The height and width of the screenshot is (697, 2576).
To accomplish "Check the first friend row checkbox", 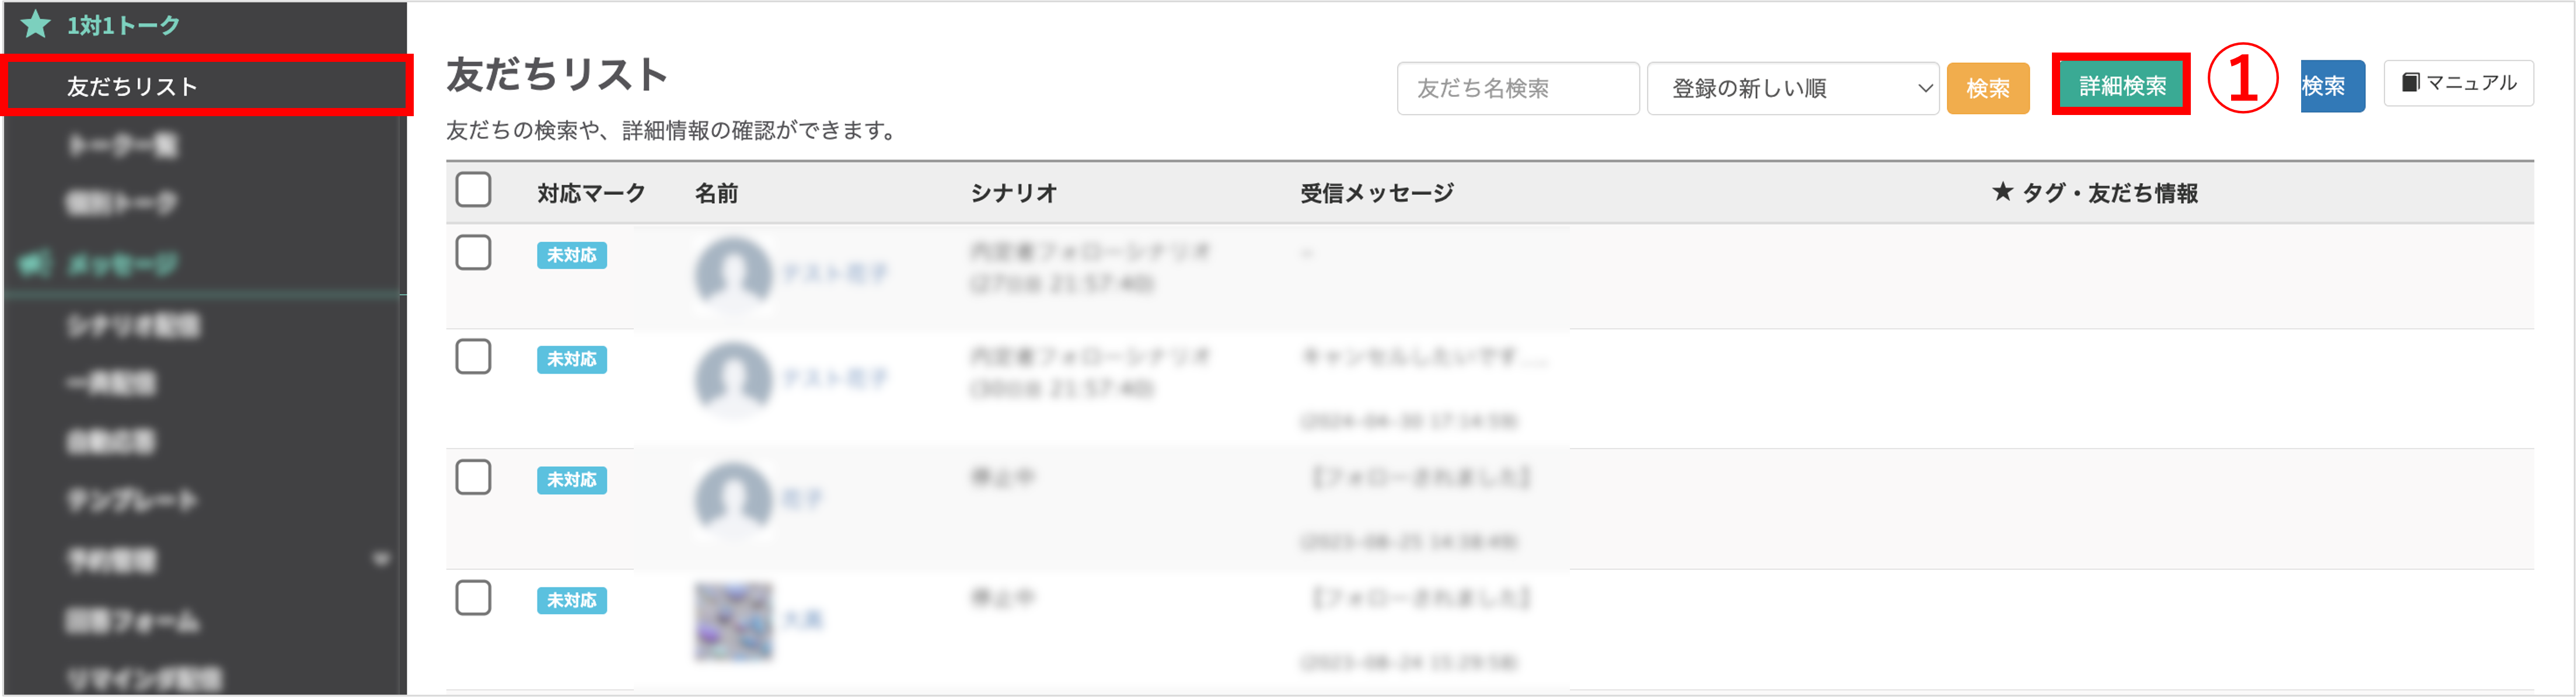I will 473,252.
